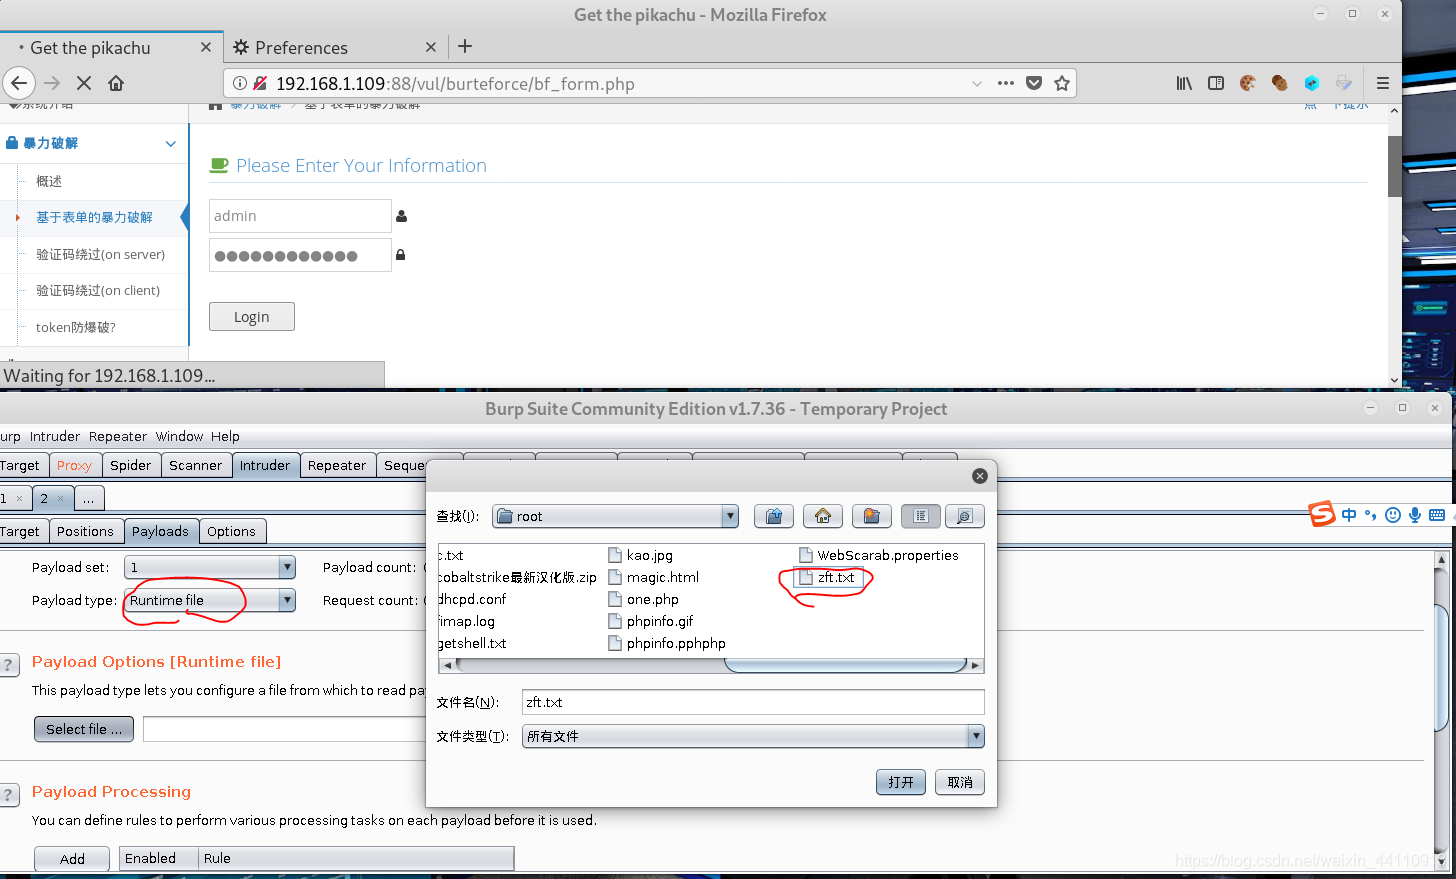Image resolution: width=1456 pixels, height=879 pixels.
Task: Open Firefox home page icon
Action: click(x=116, y=83)
